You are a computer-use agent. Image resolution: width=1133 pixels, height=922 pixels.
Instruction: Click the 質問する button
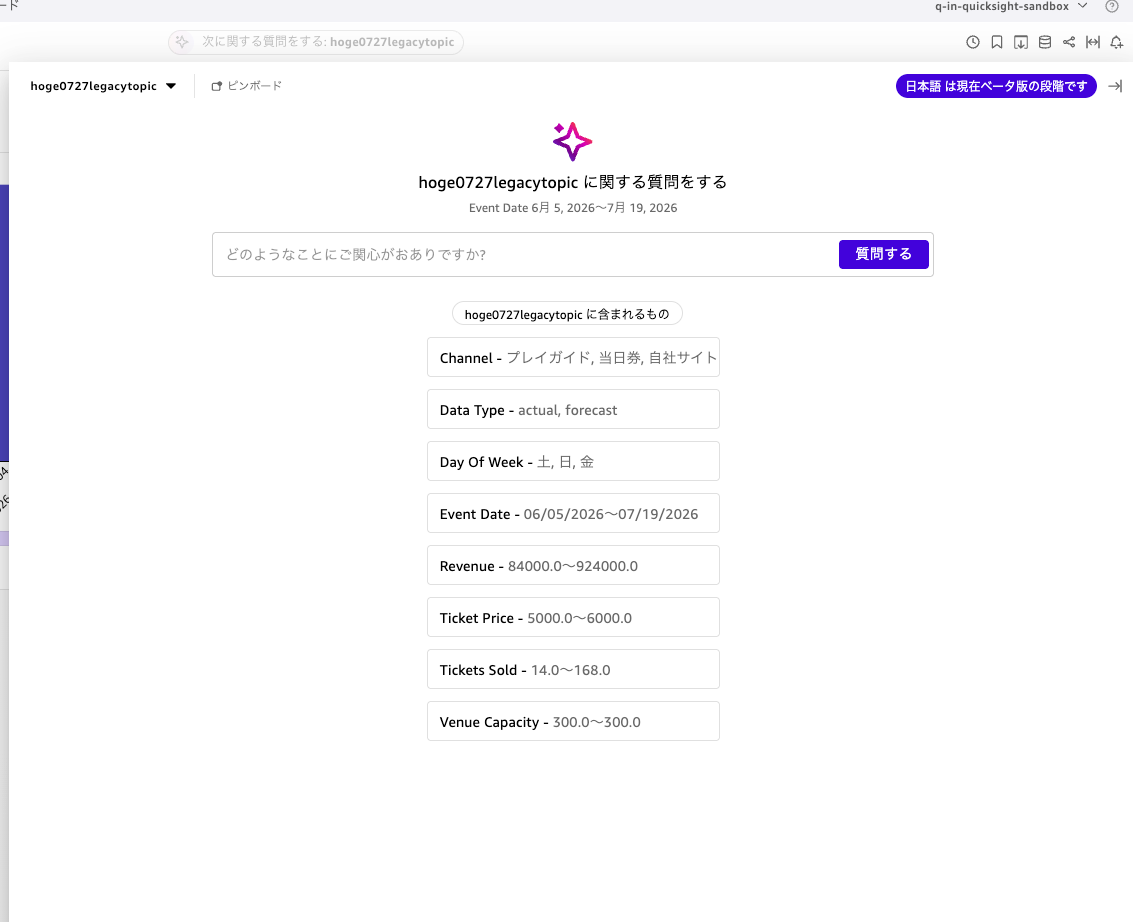click(883, 254)
